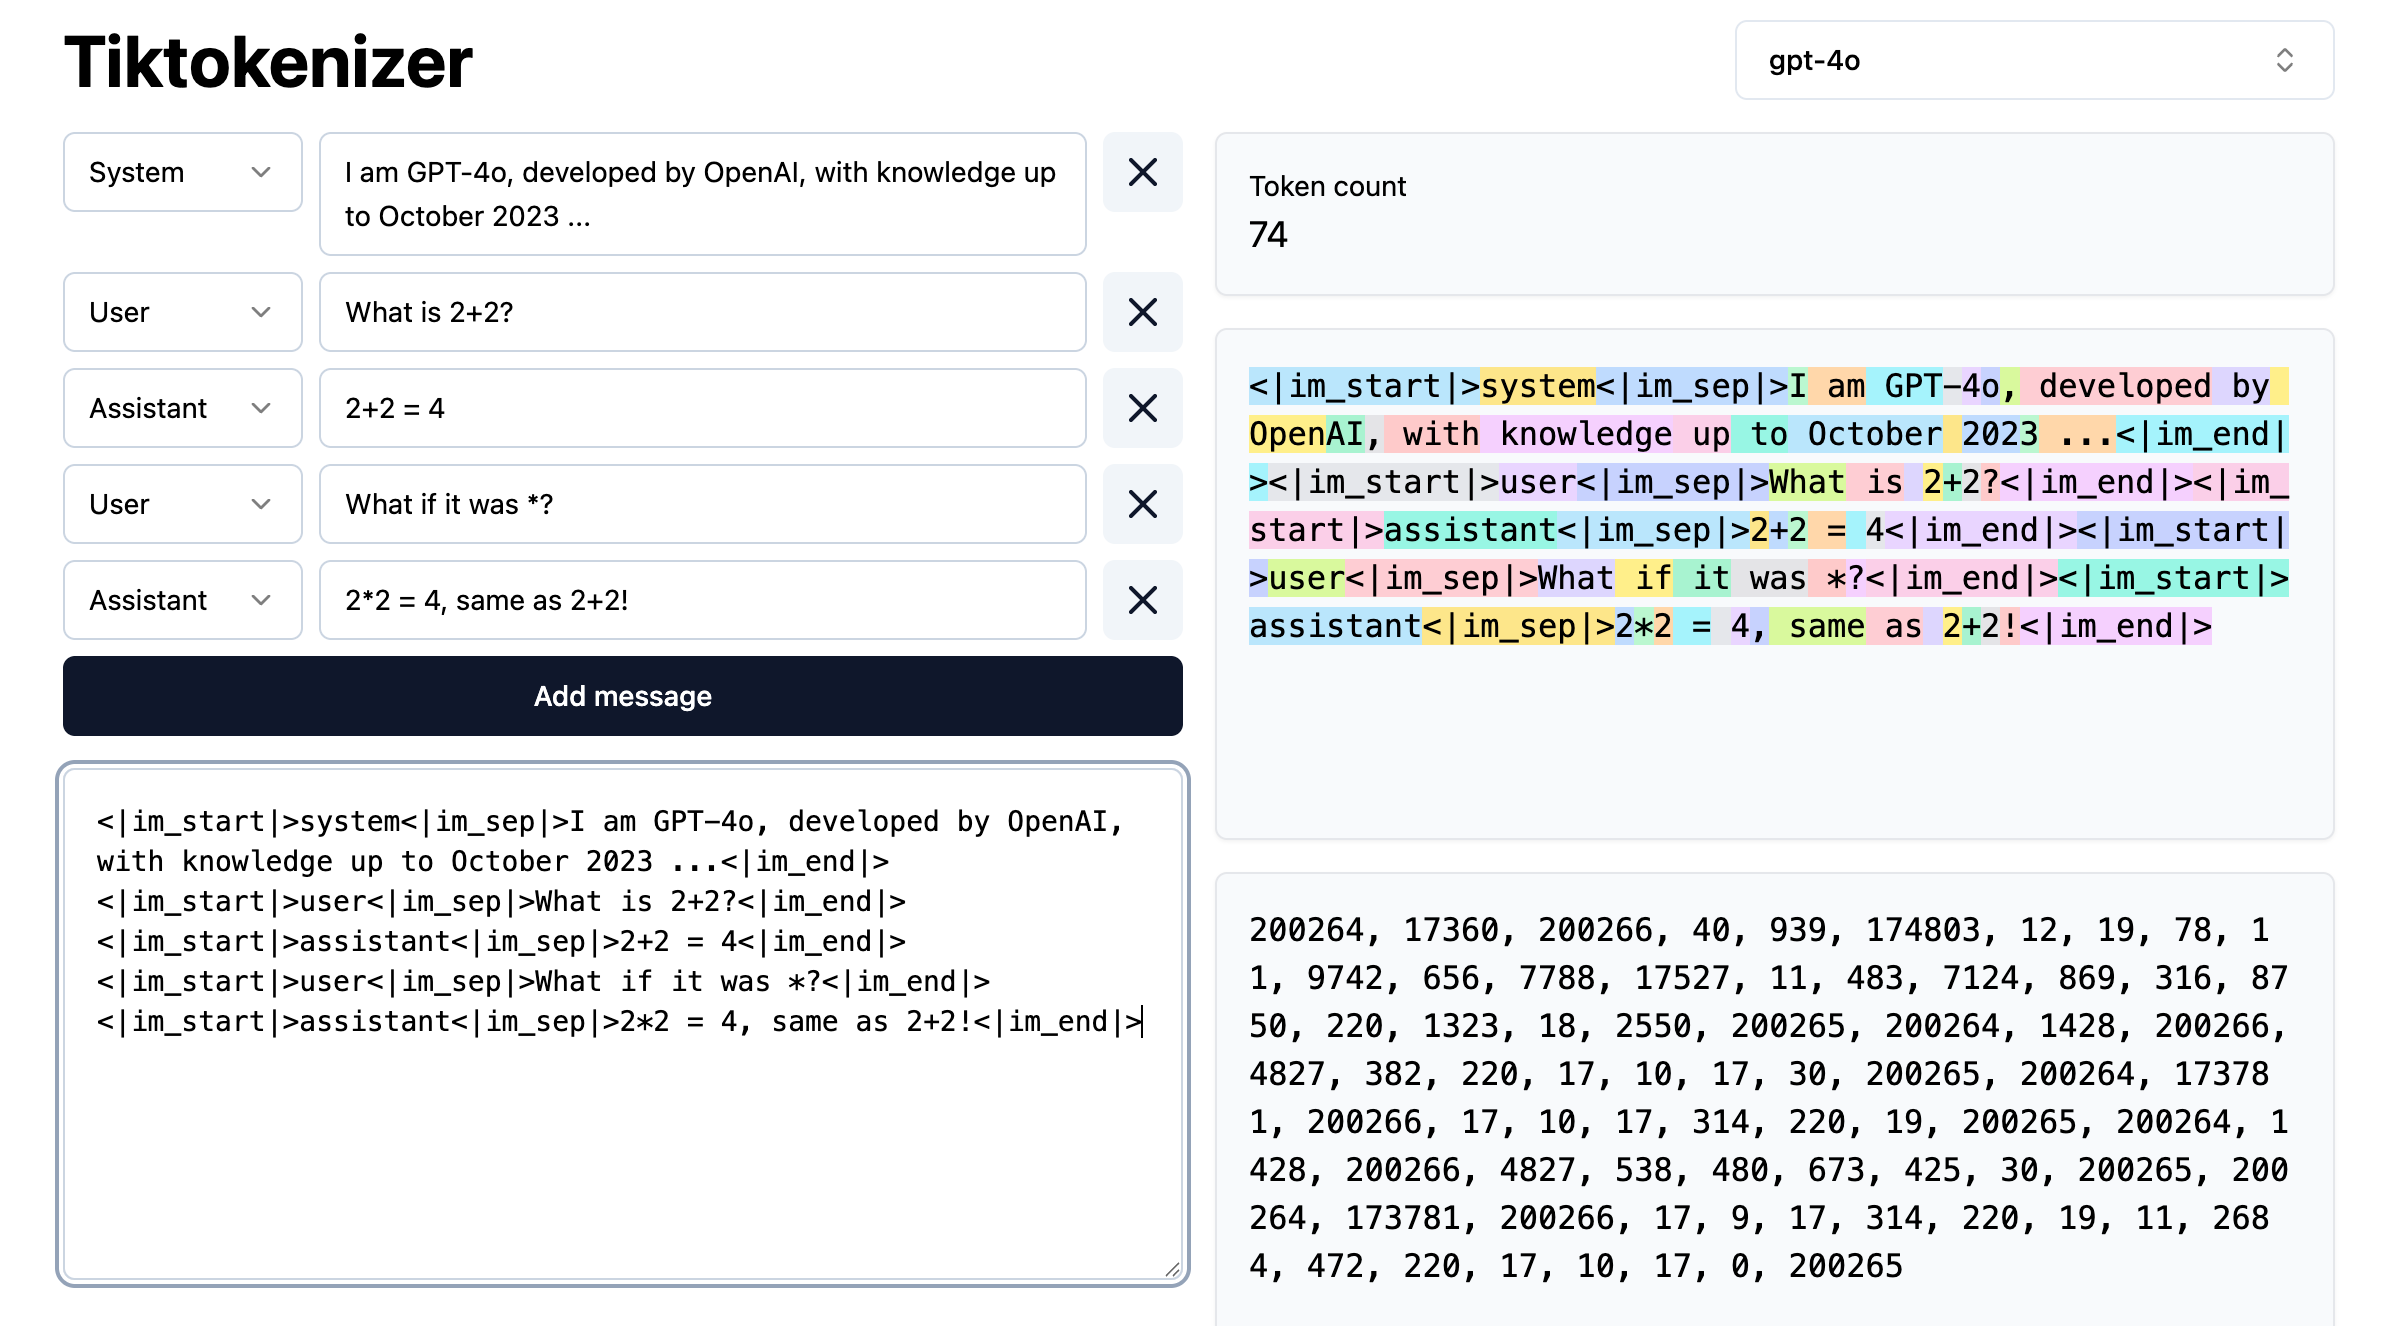Edit the '2*2 = 4, same as 2+2!' field
2392x1326 pixels.
tap(702, 600)
